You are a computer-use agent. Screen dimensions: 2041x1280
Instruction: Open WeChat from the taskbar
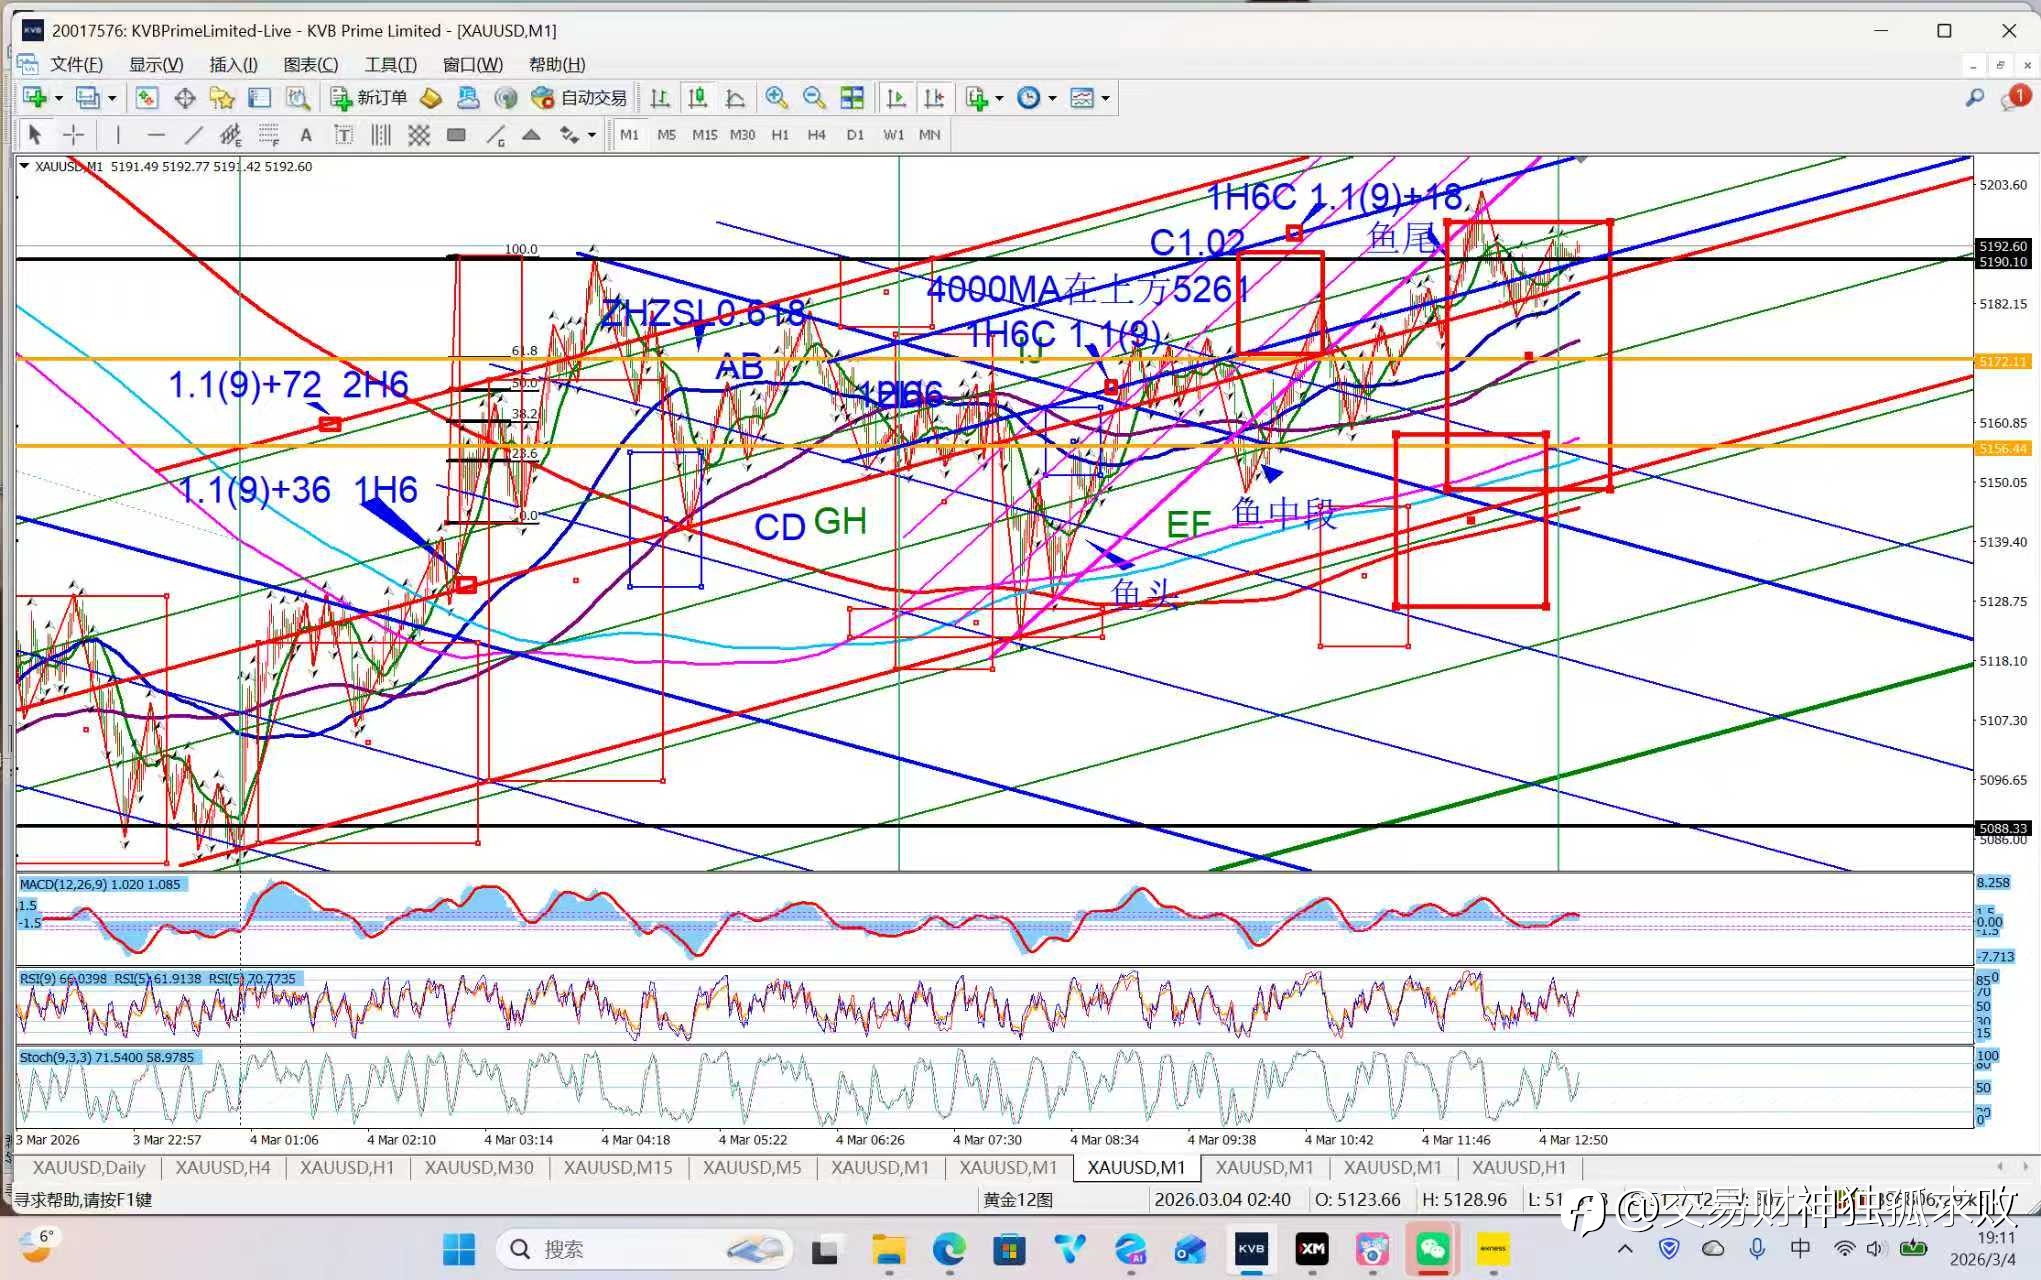pos(1432,1248)
